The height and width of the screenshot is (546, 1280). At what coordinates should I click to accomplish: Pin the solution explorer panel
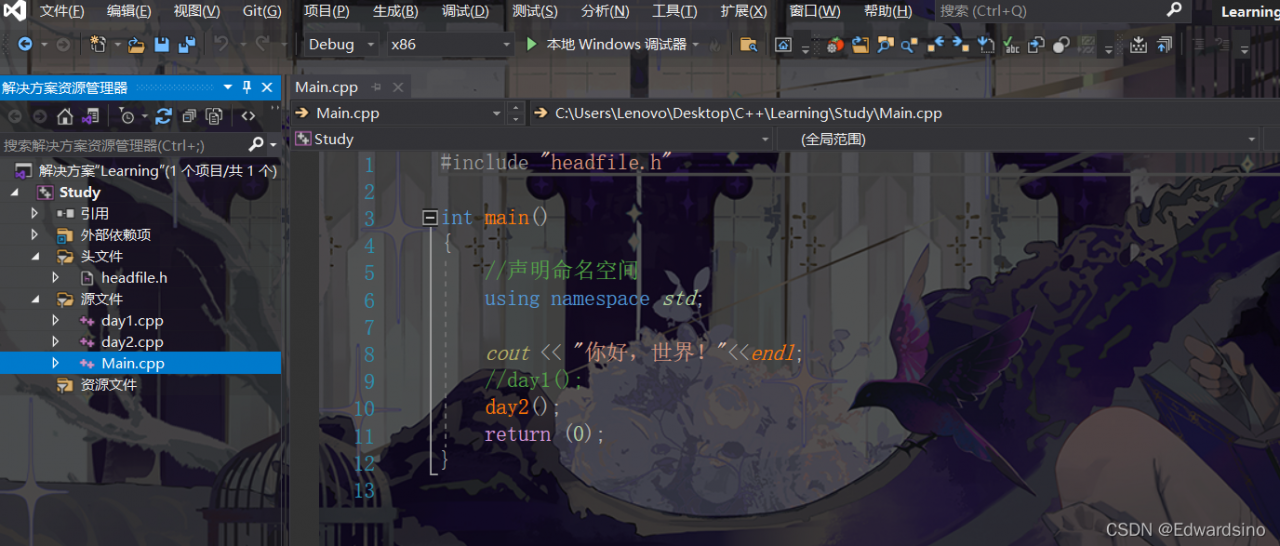coord(247,87)
